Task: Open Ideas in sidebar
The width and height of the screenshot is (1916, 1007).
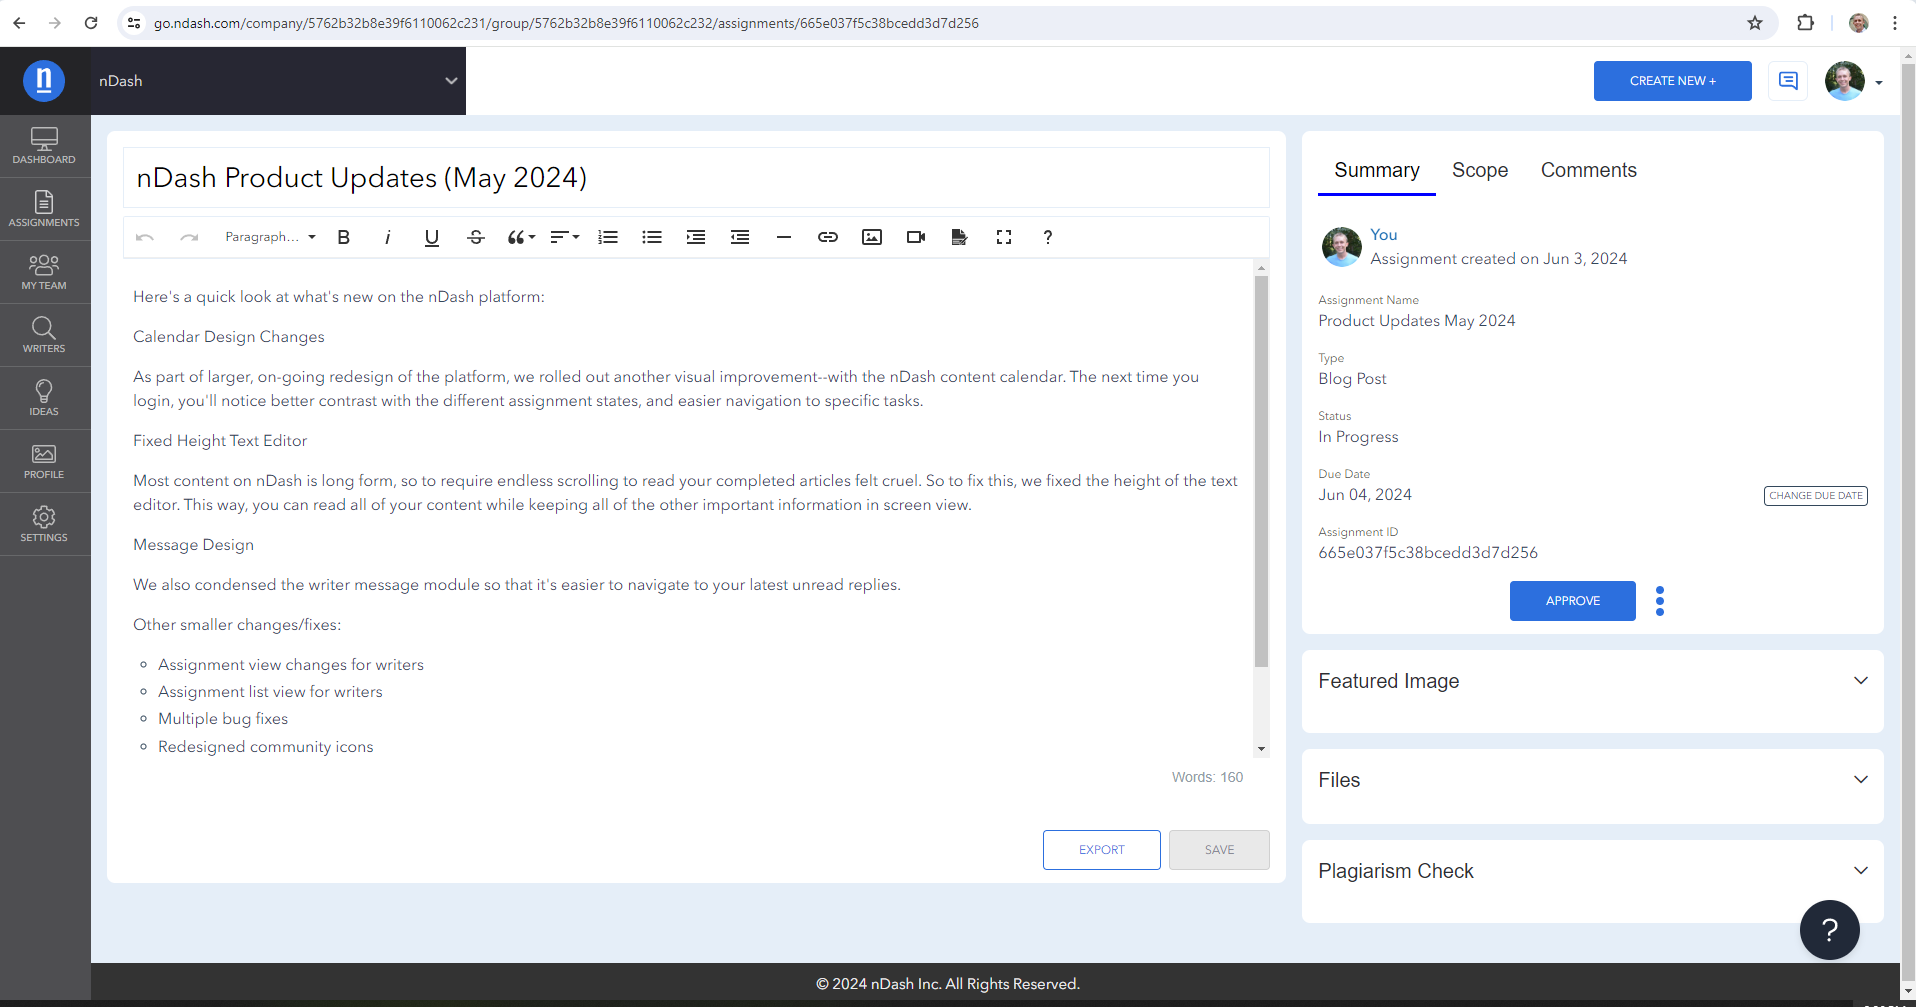Action: click(44, 398)
